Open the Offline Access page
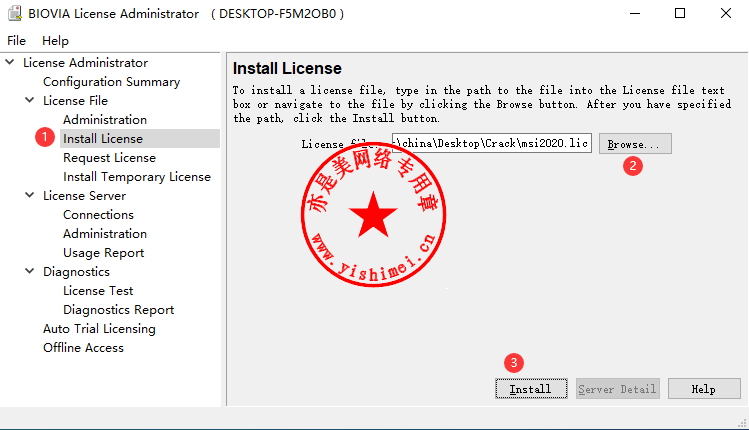Screen dimensions: 749x430 [x=83, y=348]
